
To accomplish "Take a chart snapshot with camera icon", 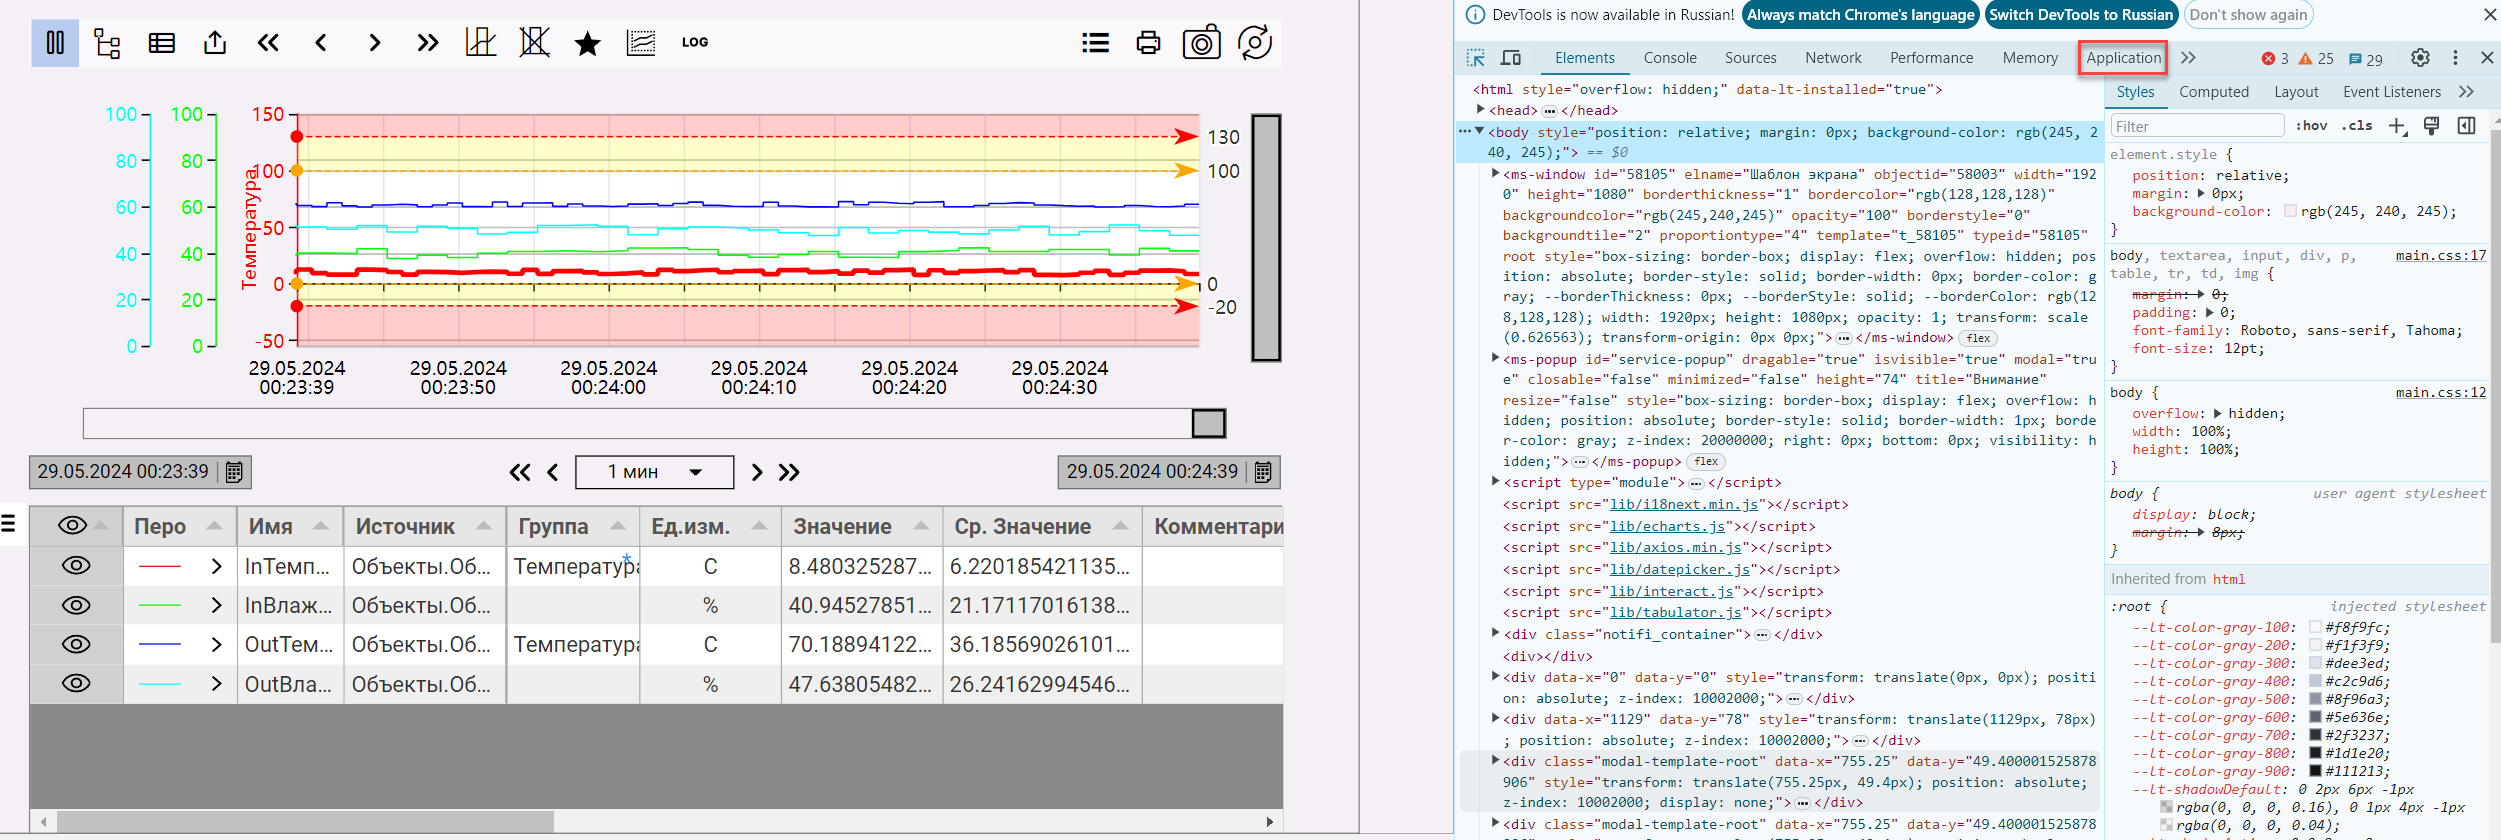I will [1201, 43].
